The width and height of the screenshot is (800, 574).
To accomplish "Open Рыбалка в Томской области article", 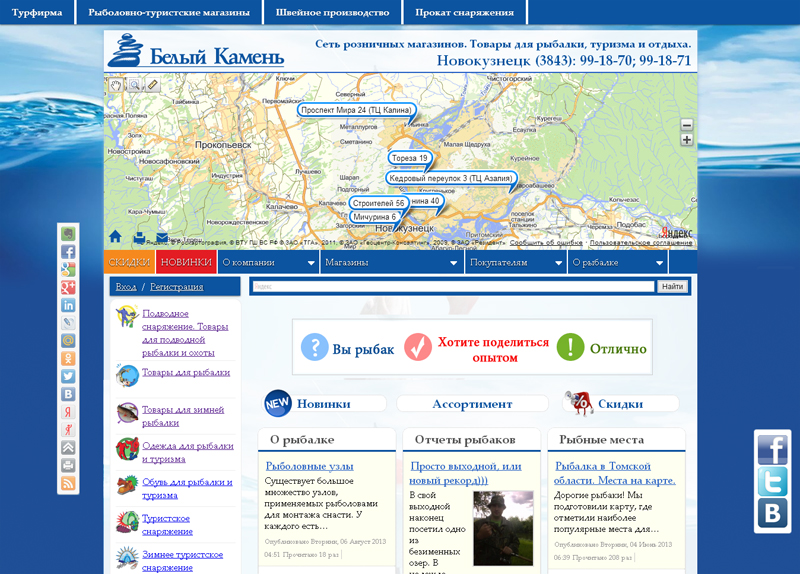I will click(x=615, y=473).
